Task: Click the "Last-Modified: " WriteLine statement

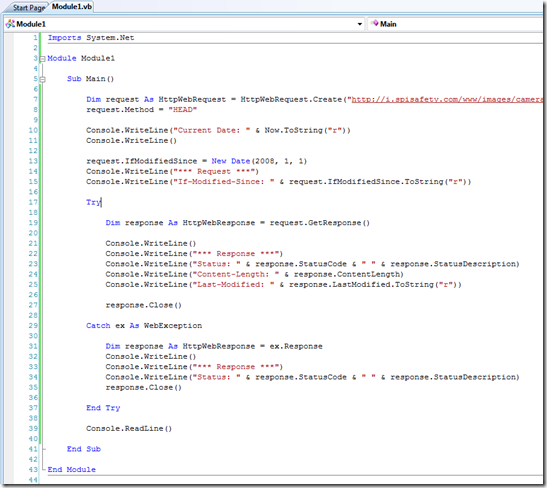Action: click(283, 285)
